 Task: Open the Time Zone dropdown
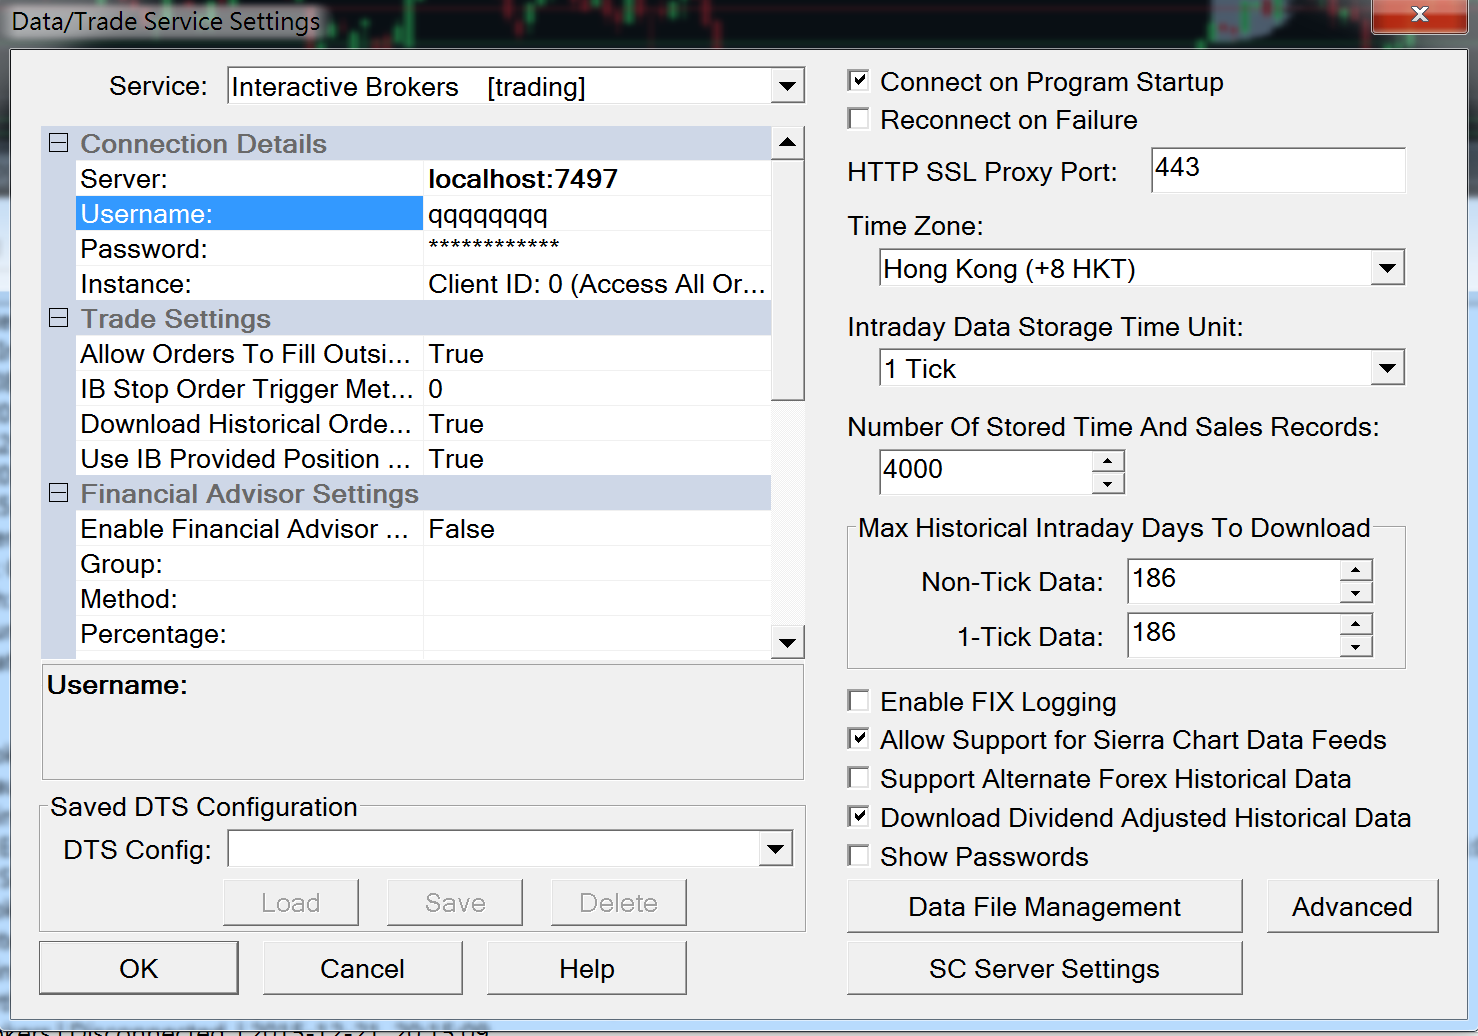pos(1387,268)
